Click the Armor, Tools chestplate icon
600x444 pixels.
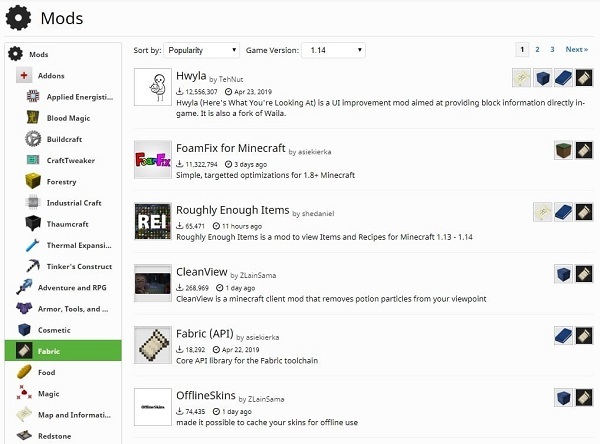coord(24,308)
